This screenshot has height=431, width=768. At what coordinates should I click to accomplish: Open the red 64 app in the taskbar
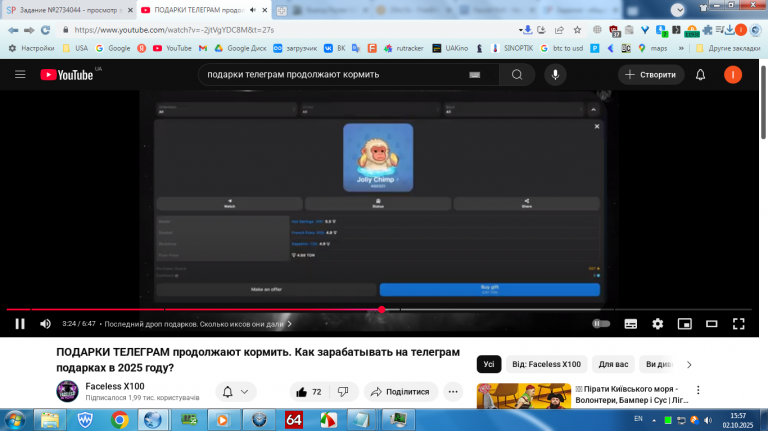[x=293, y=420]
